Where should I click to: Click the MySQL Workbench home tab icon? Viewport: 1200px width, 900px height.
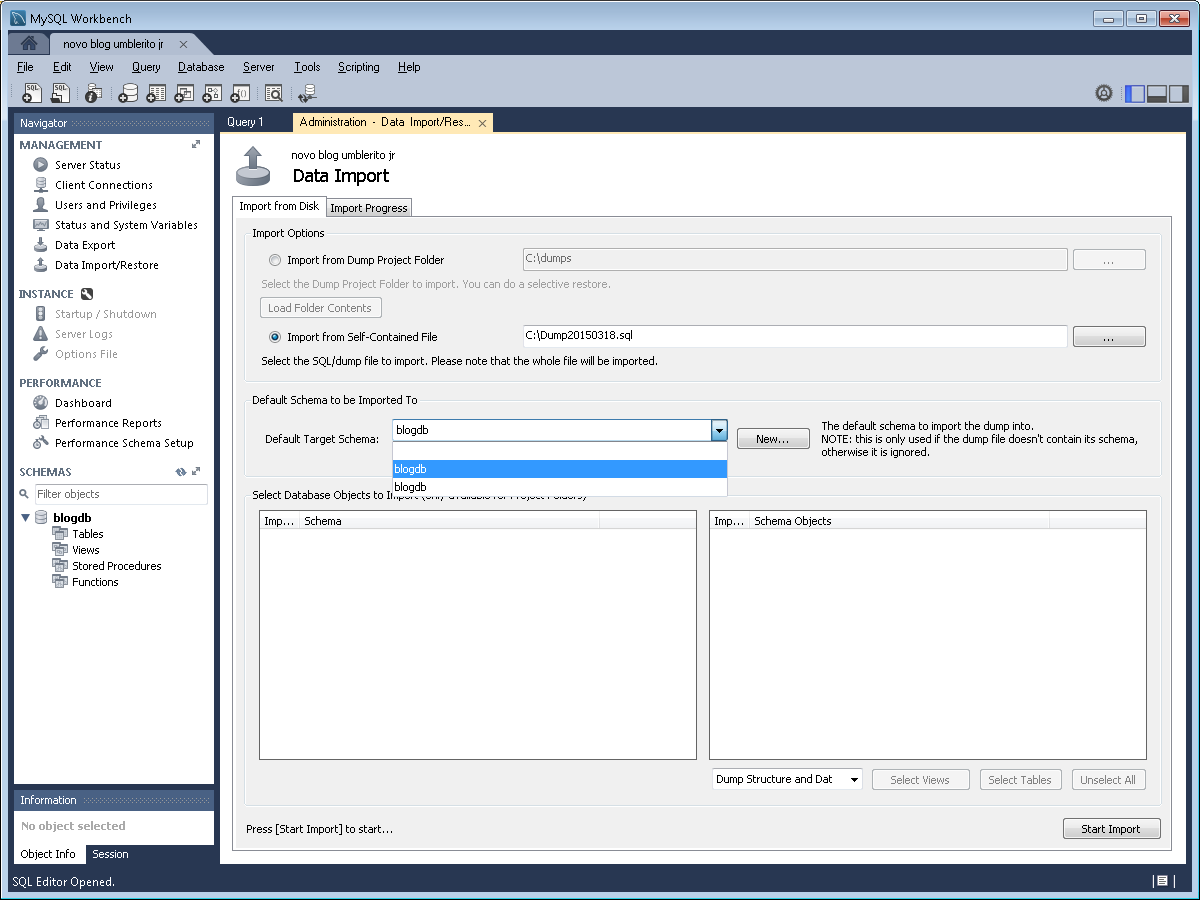coord(28,43)
